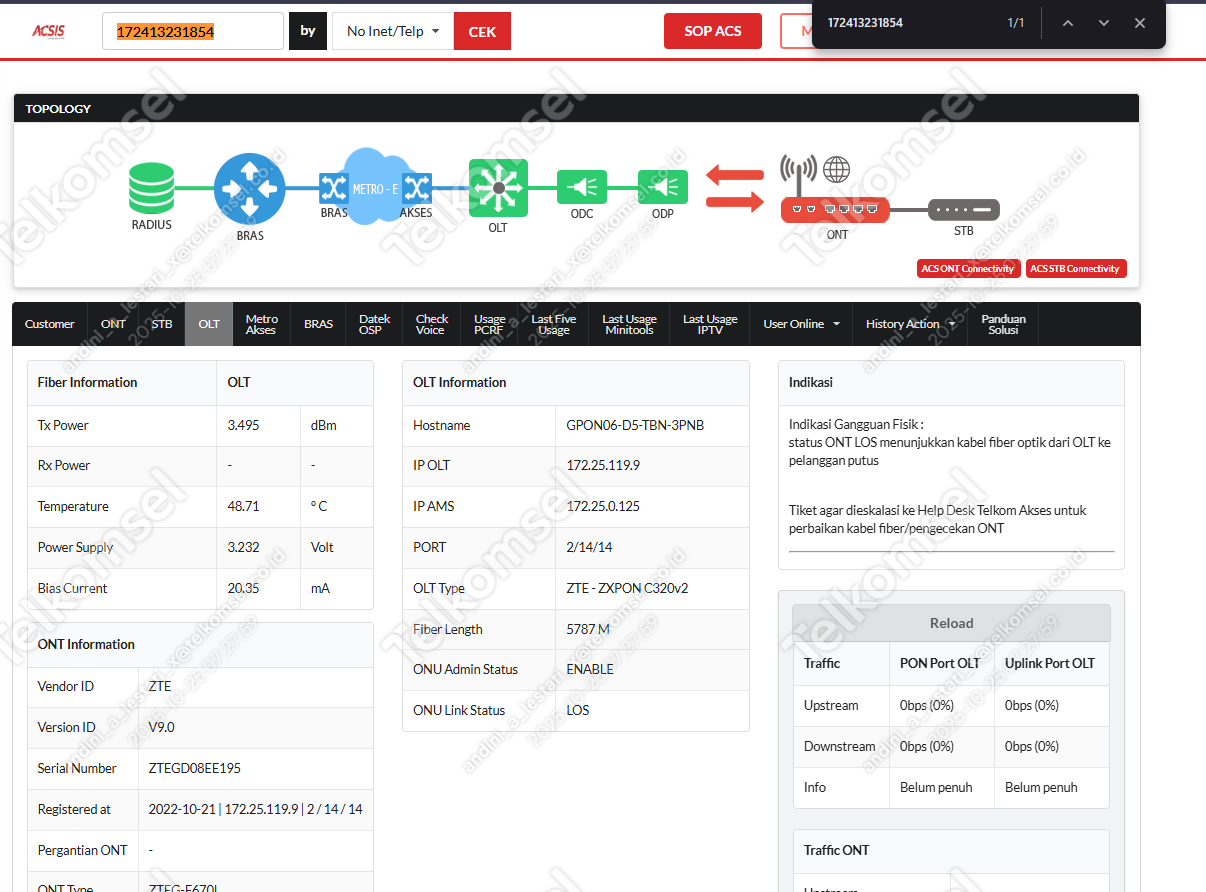Click the globe icon above the ONT
This screenshot has height=892, width=1206.
tap(837, 169)
